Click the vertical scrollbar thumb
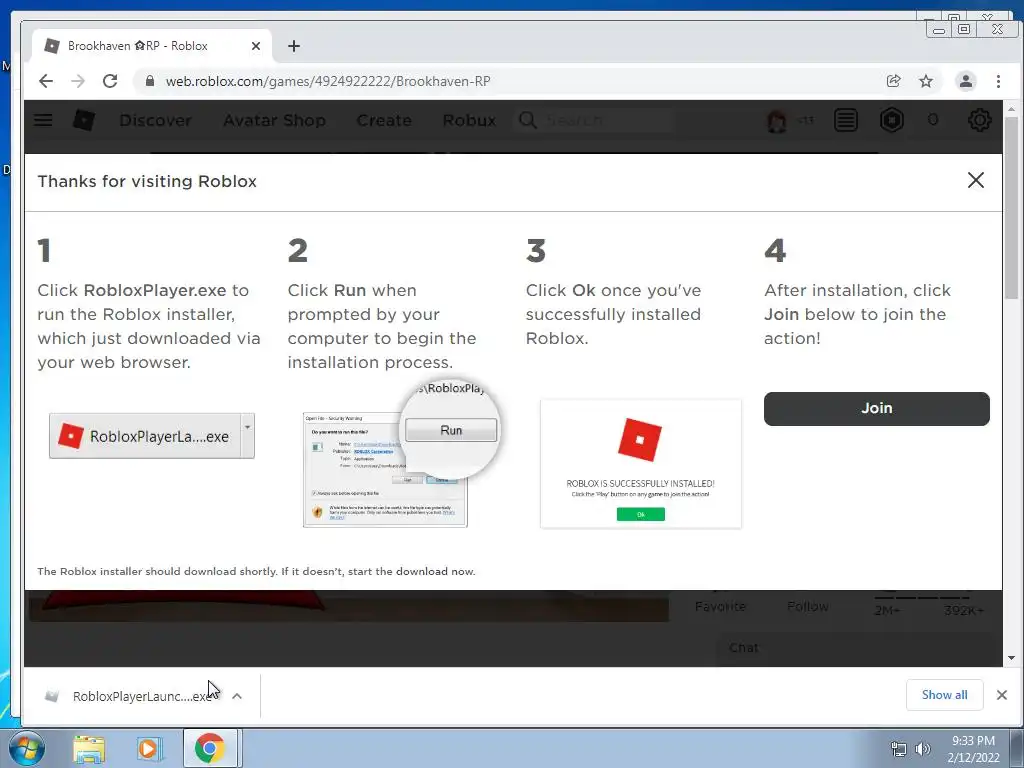Viewport: 1024px width, 768px height. click(1012, 207)
